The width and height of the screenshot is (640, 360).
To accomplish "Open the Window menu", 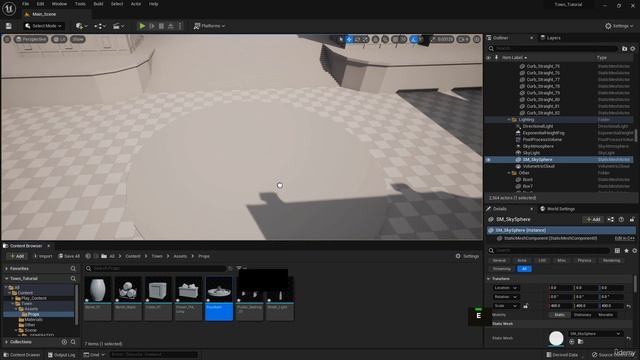I will click(x=59, y=4).
